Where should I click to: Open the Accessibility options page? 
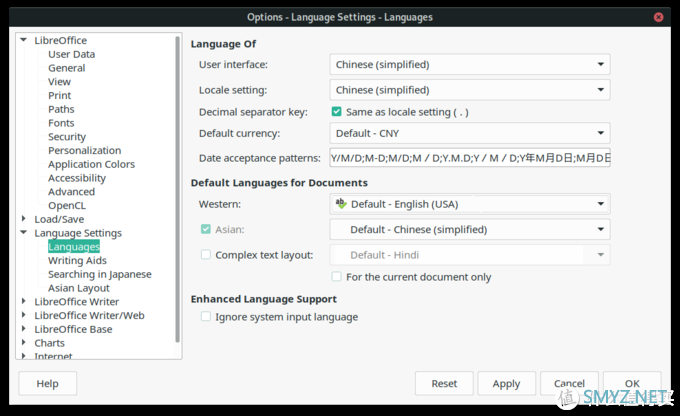click(x=77, y=178)
